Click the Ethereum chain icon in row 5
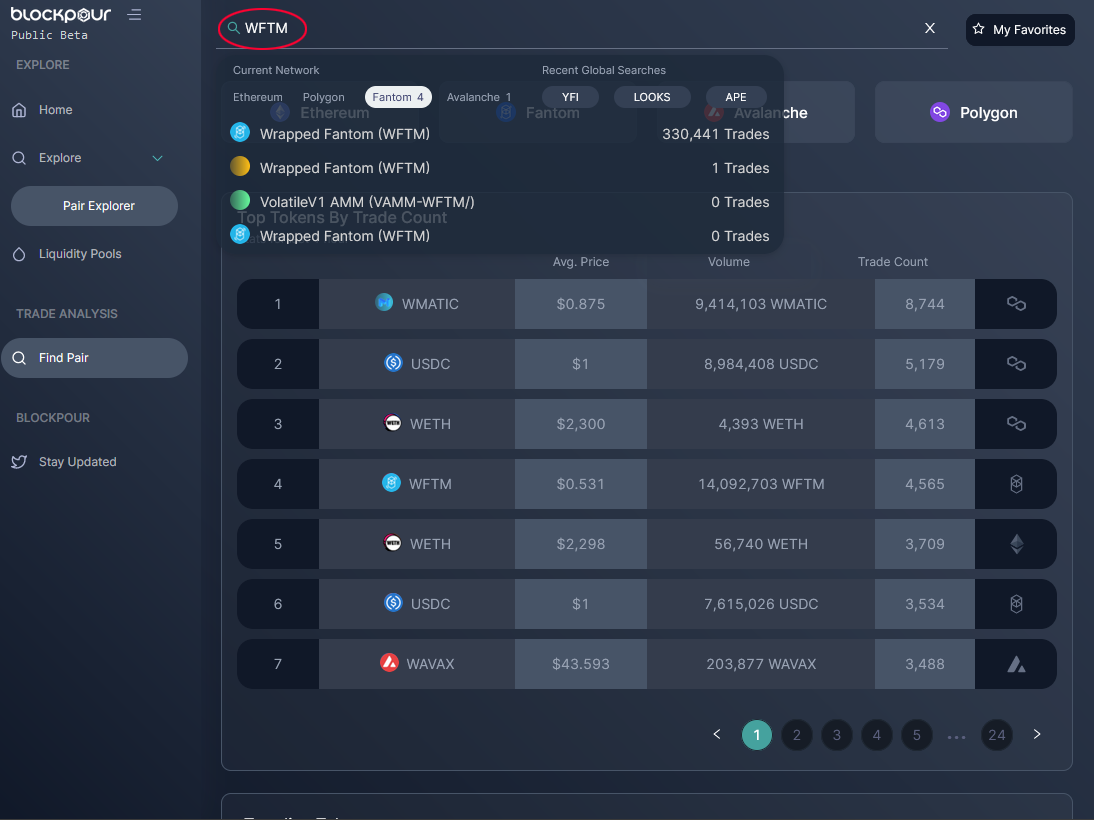 (1017, 544)
